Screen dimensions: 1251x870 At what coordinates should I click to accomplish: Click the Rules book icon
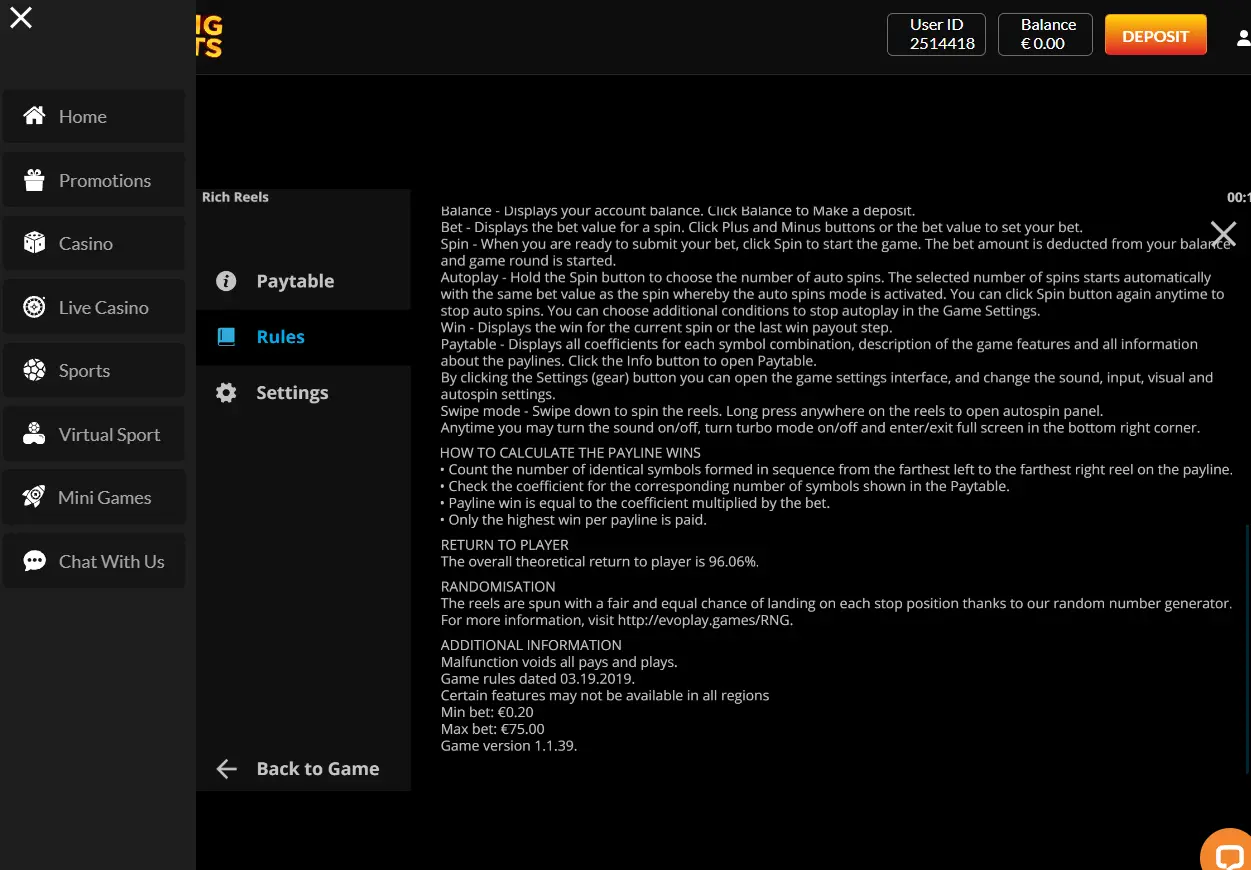tap(226, 337)
